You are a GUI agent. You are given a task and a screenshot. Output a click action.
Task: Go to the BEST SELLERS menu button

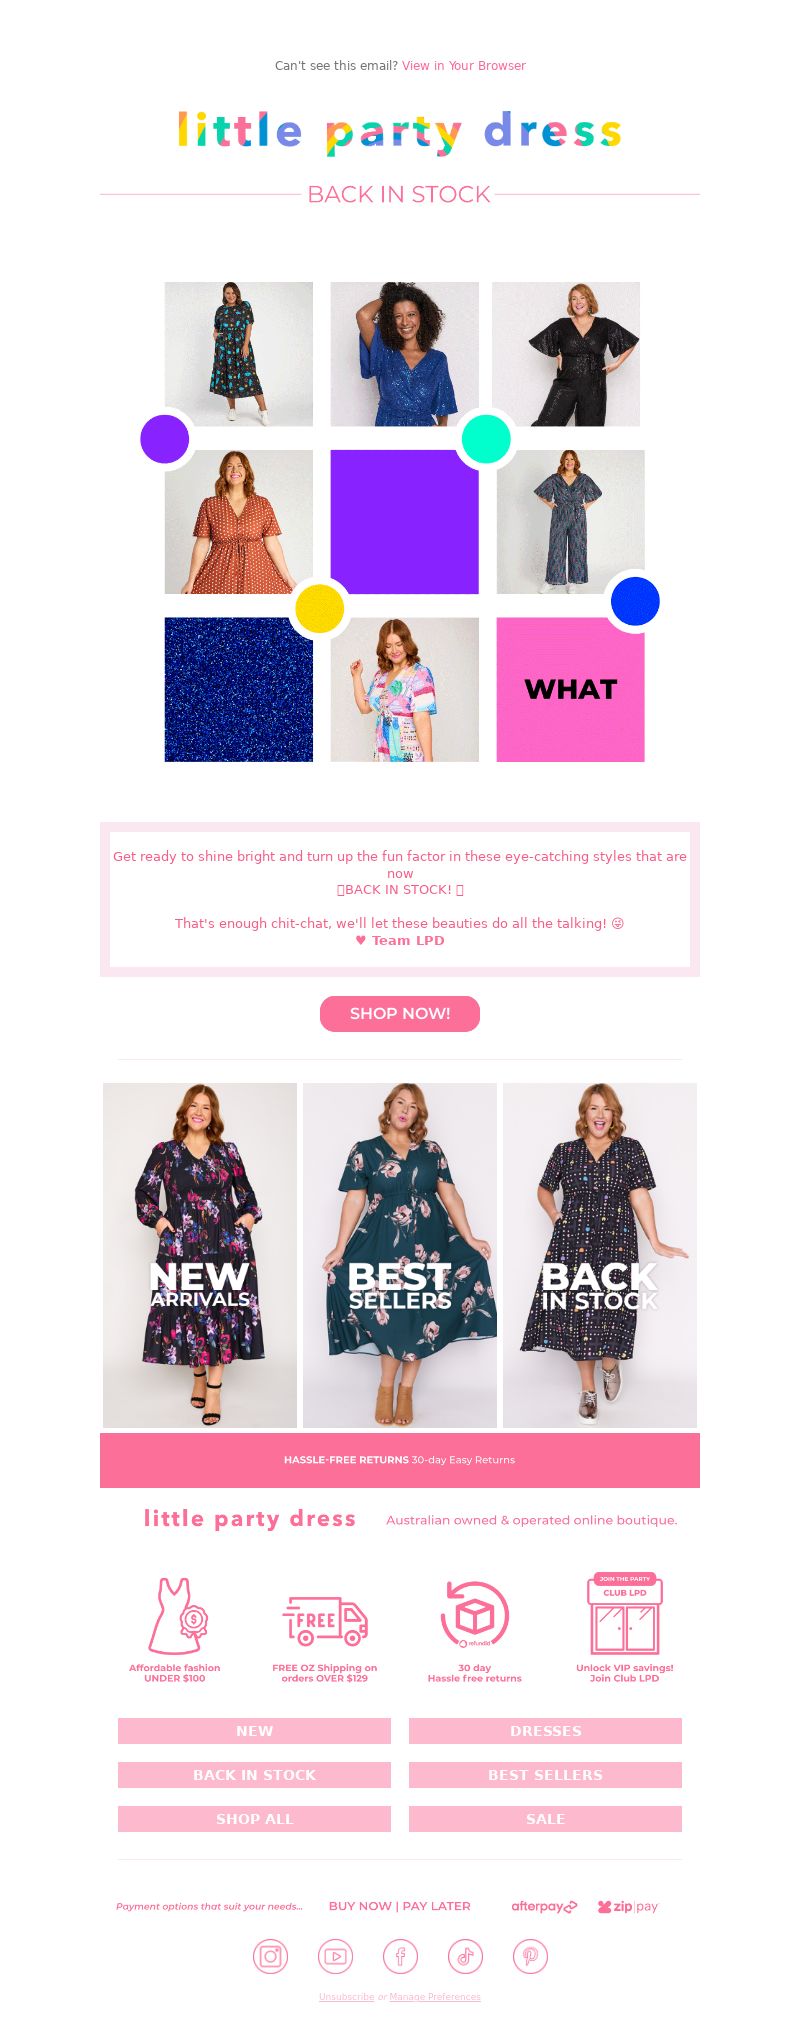[x=545, y=1775]
